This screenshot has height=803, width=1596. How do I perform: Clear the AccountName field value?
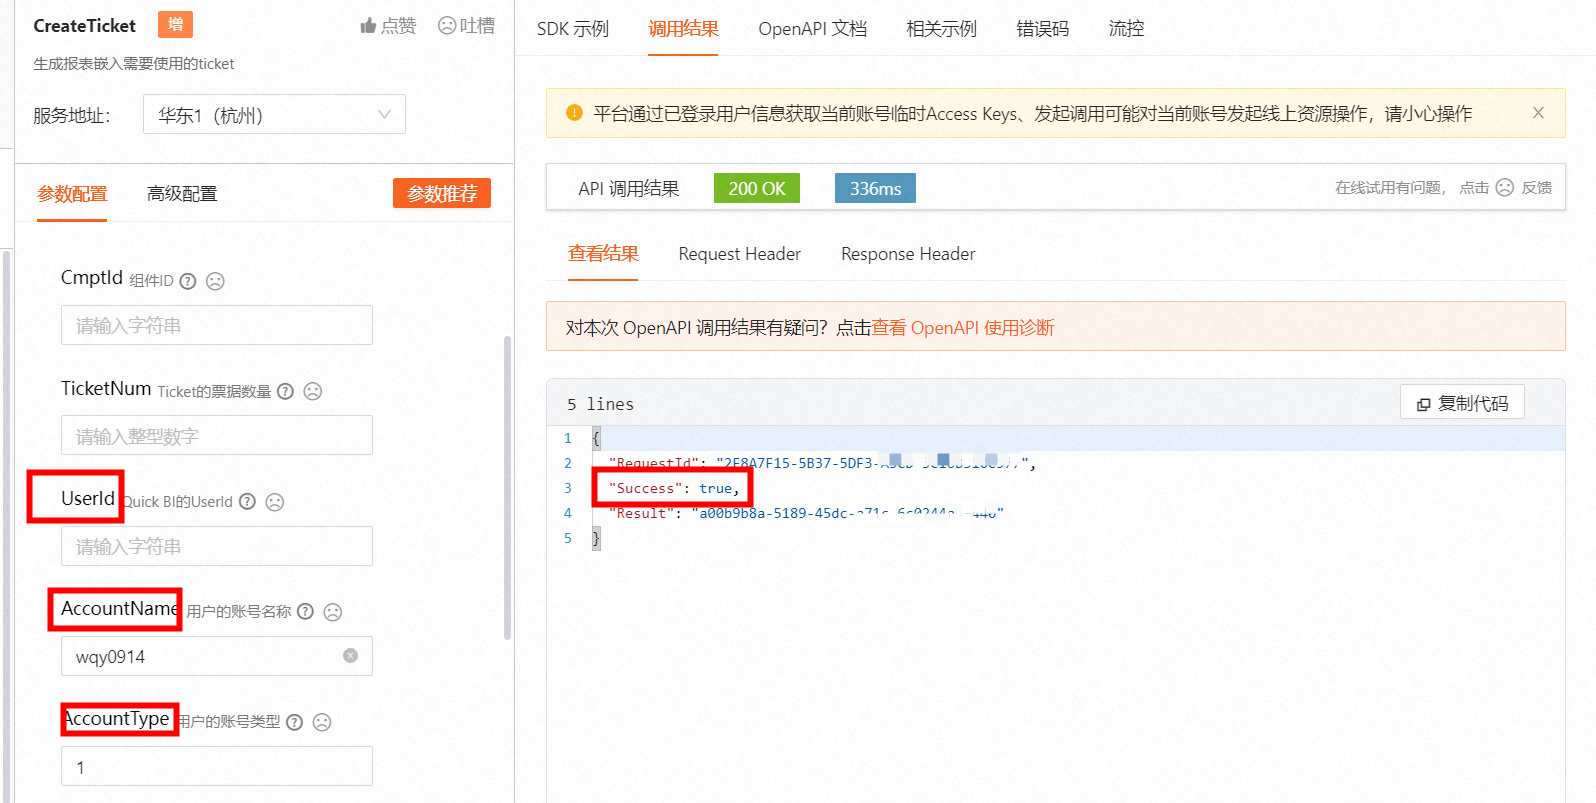pyautogui.click(x=350, y=656)
